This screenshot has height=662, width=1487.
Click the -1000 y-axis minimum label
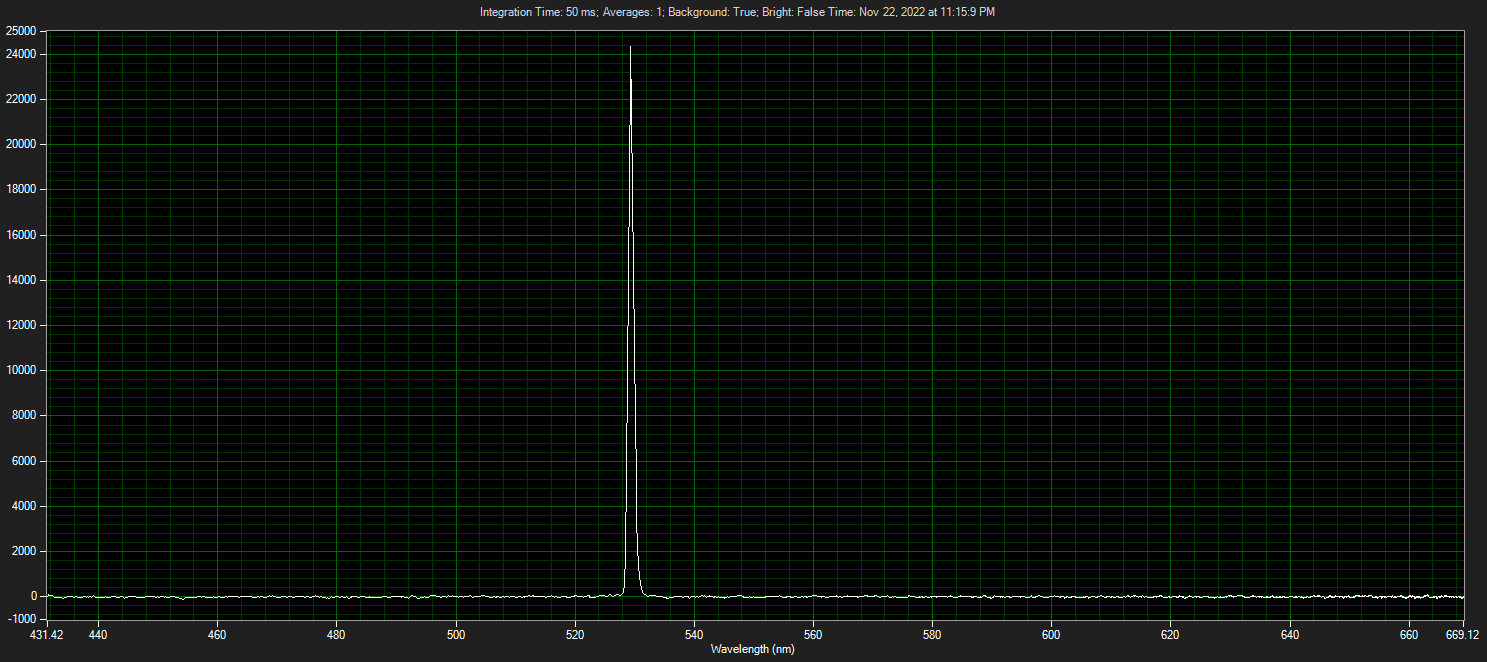[21, 619]
